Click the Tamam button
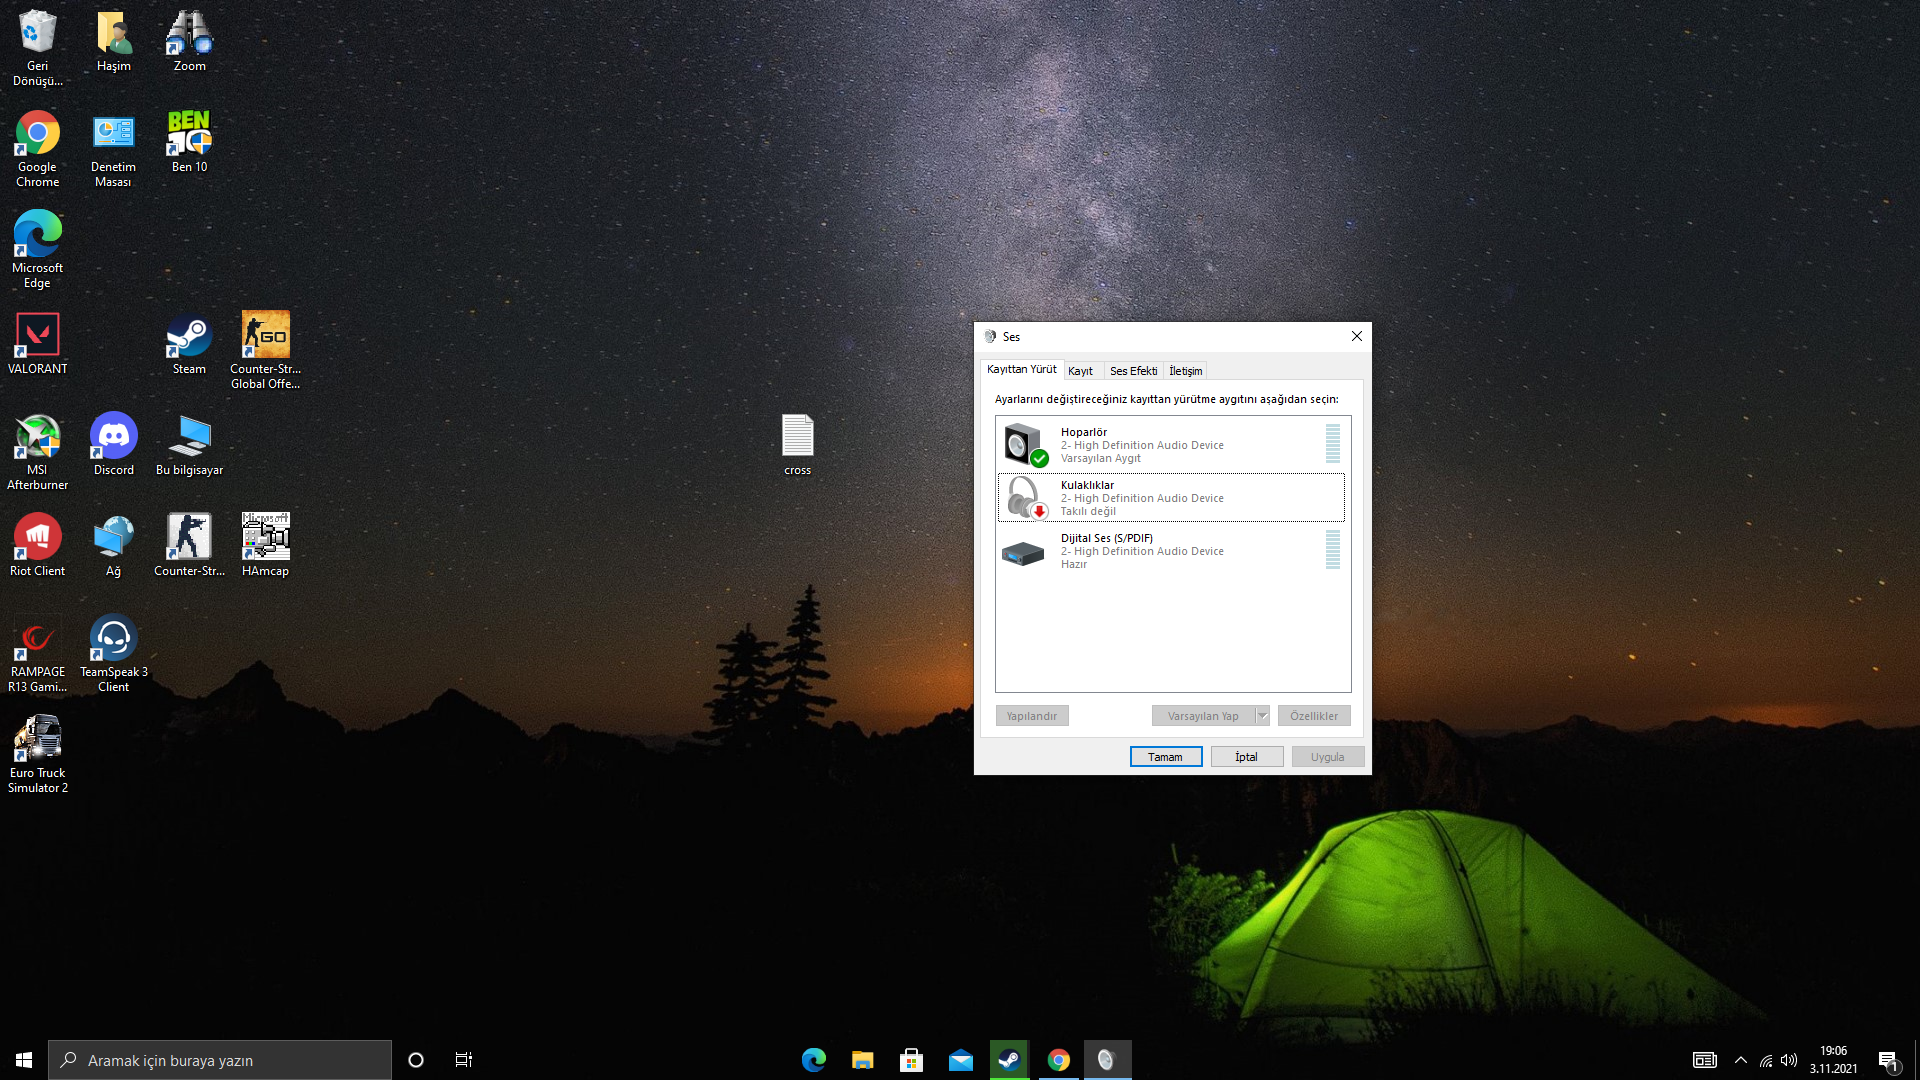This screenshot has height=1080, width=1920. pyautogui.click(x=1165, y=757)
